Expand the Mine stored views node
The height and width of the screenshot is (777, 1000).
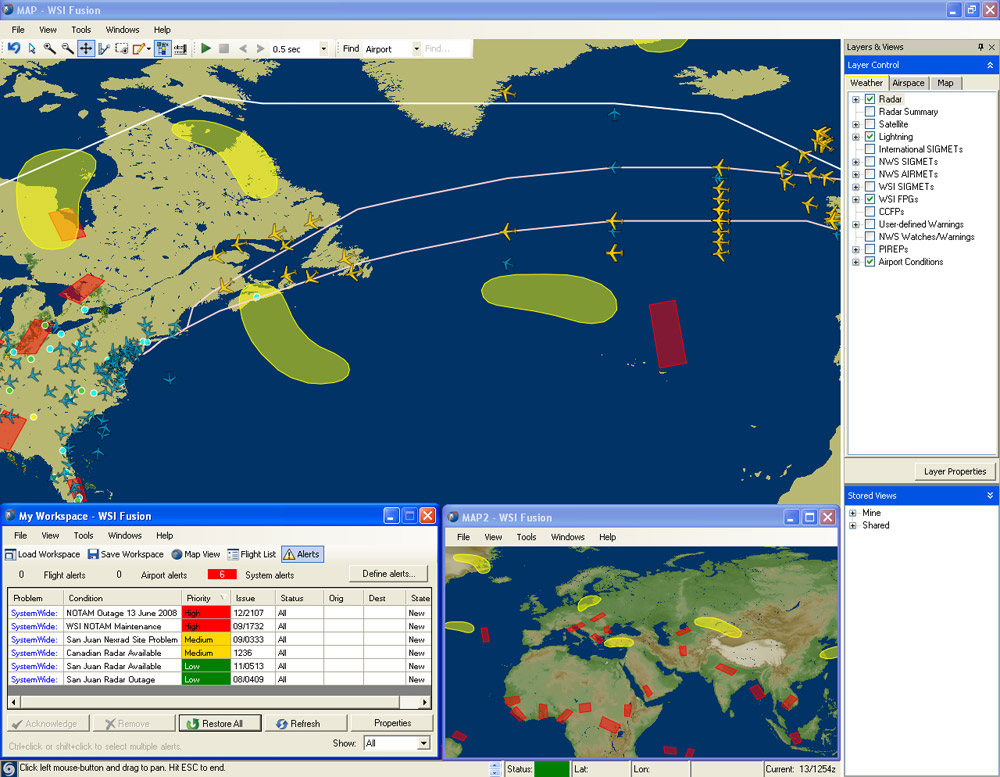(853, 513)
